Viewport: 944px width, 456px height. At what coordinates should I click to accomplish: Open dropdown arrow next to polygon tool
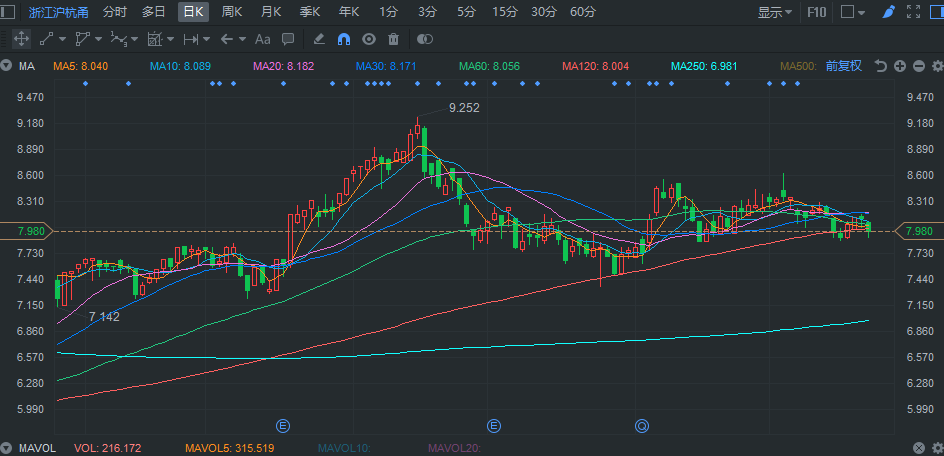98,39
